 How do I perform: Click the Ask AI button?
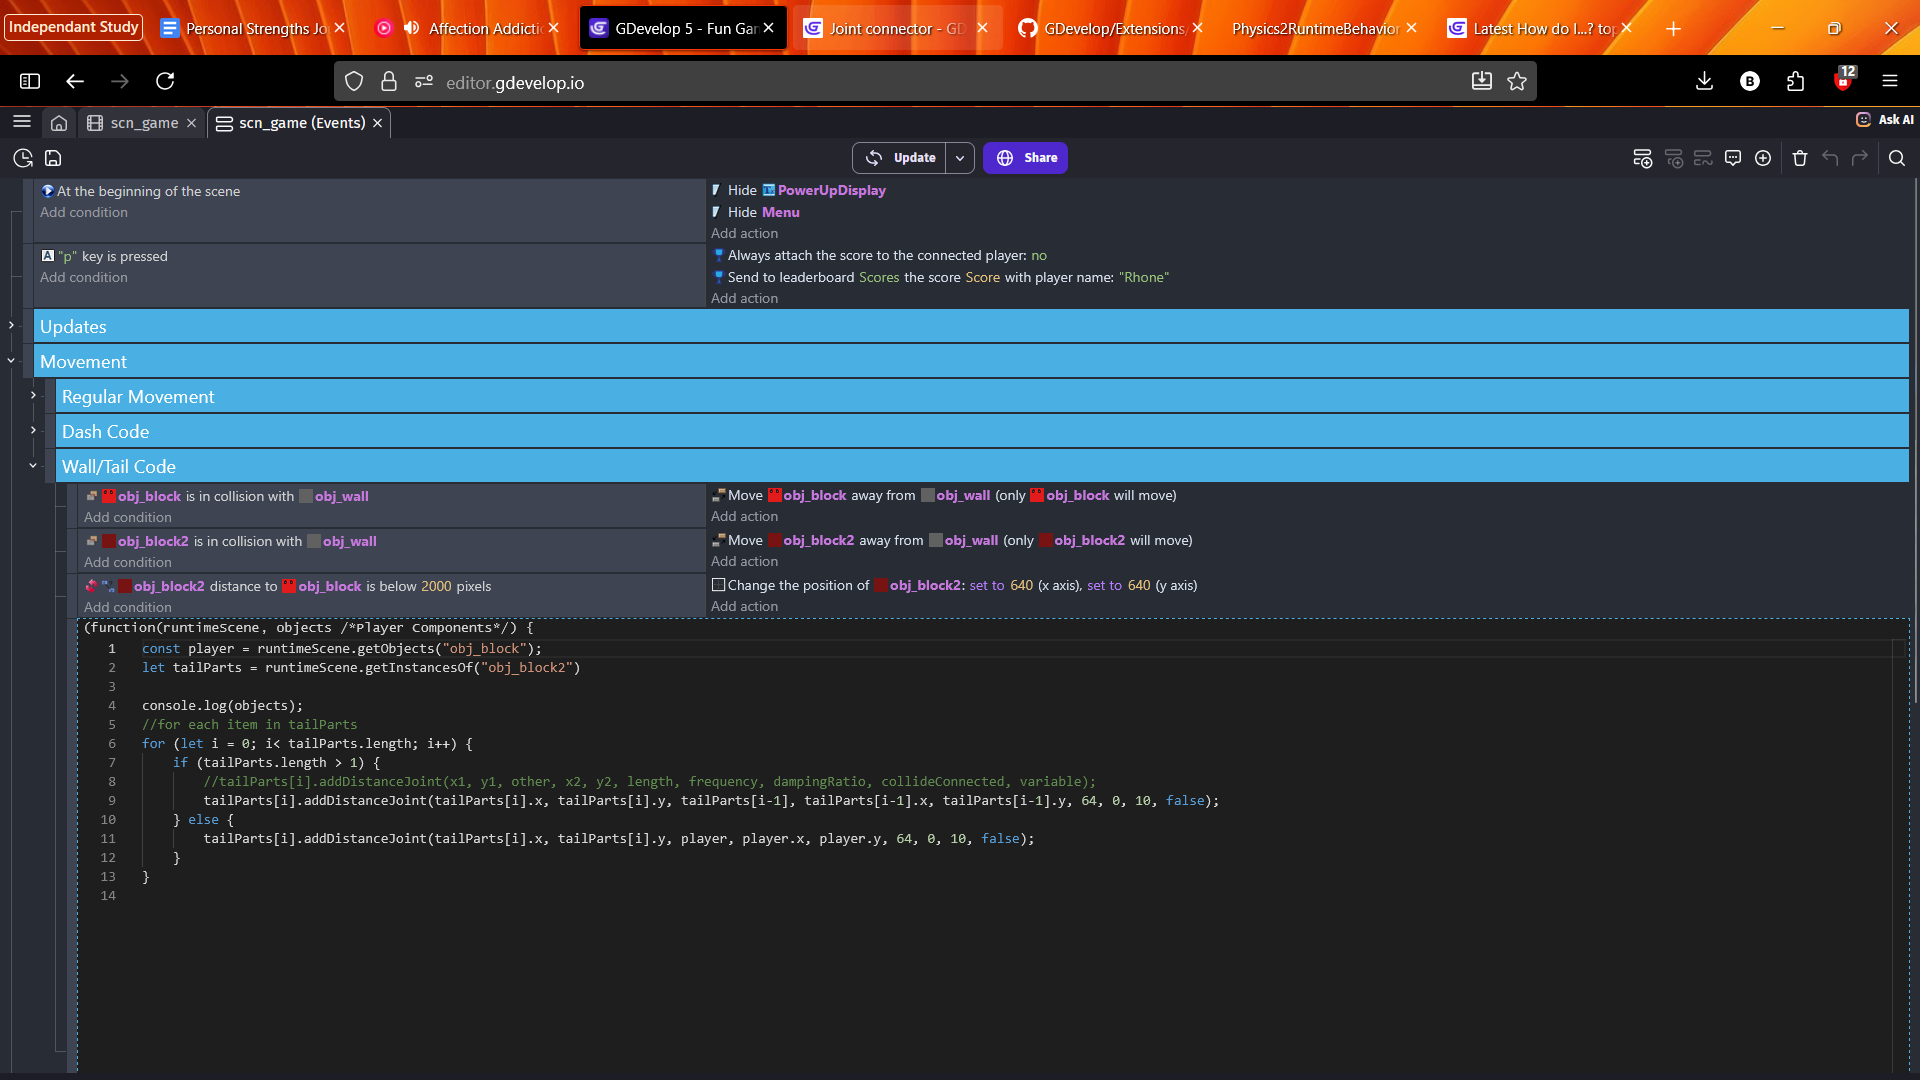[1885, 120]
